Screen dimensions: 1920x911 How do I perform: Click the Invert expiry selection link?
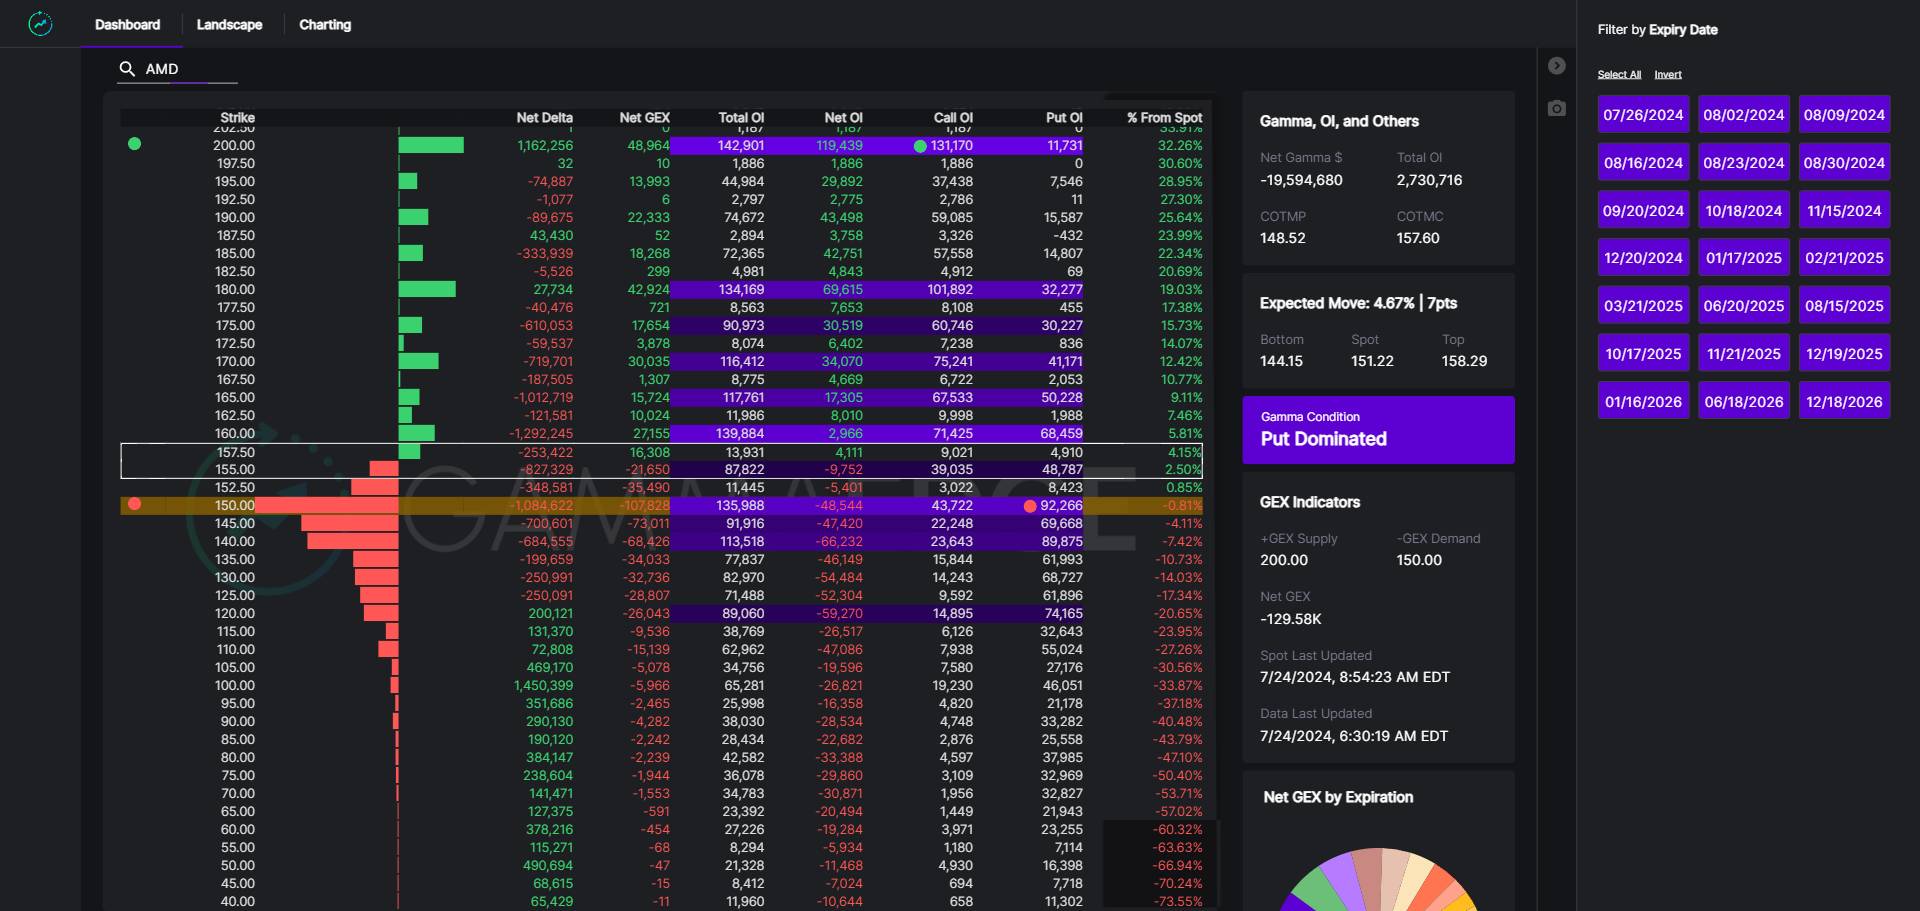tap(1667, 75)
